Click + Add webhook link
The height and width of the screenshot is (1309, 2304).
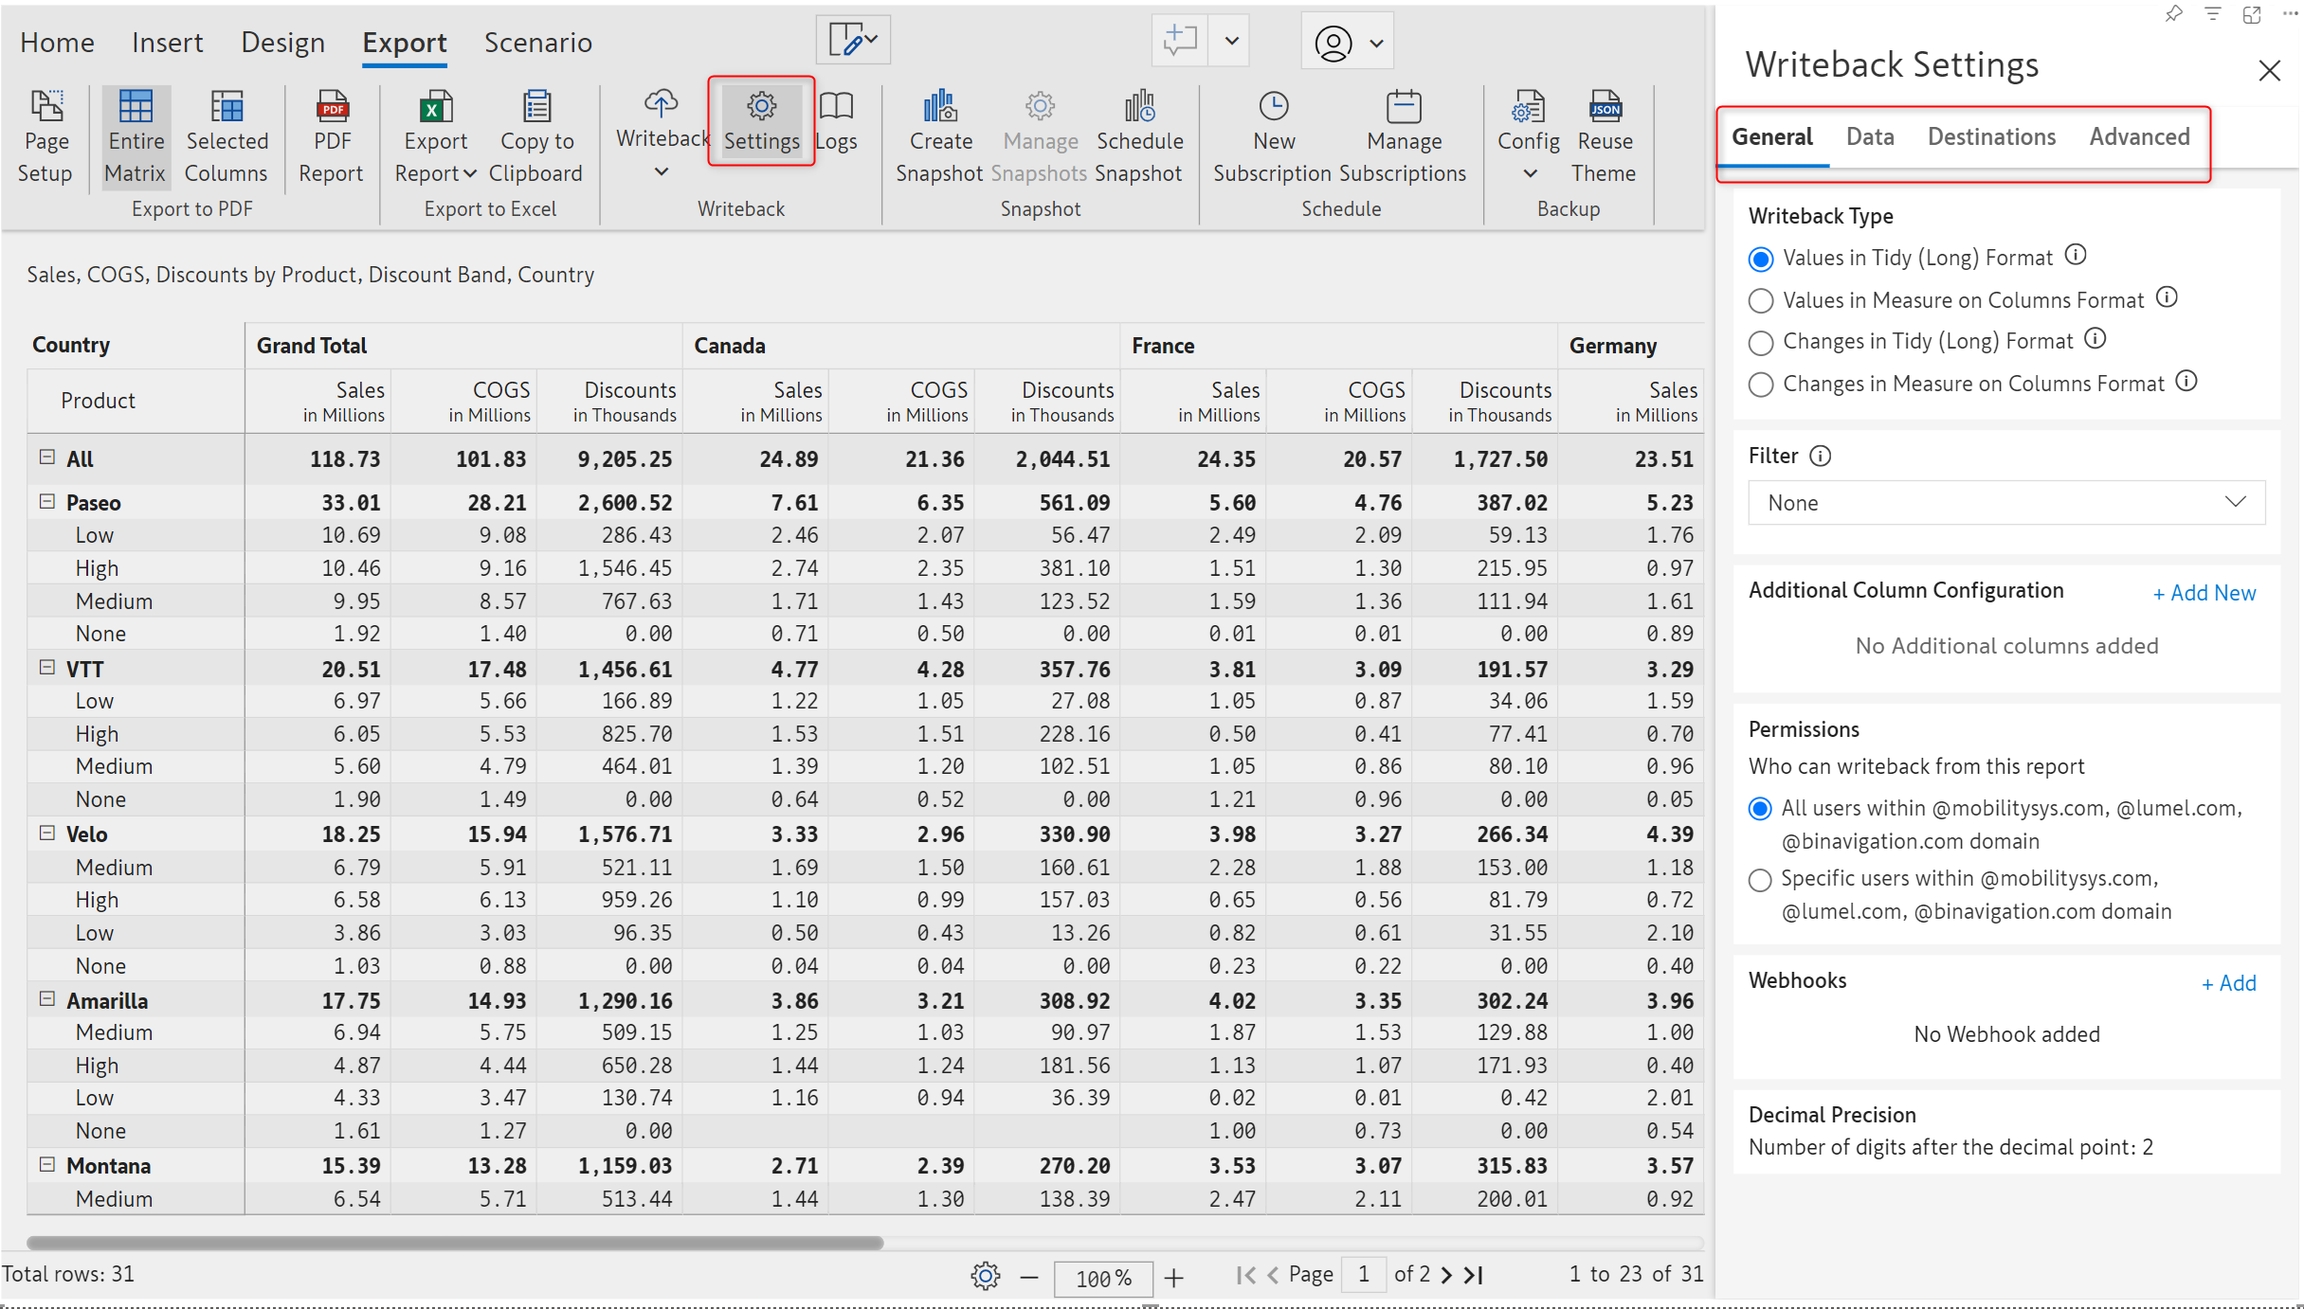pyautogui.click(x=2228, y=983)
